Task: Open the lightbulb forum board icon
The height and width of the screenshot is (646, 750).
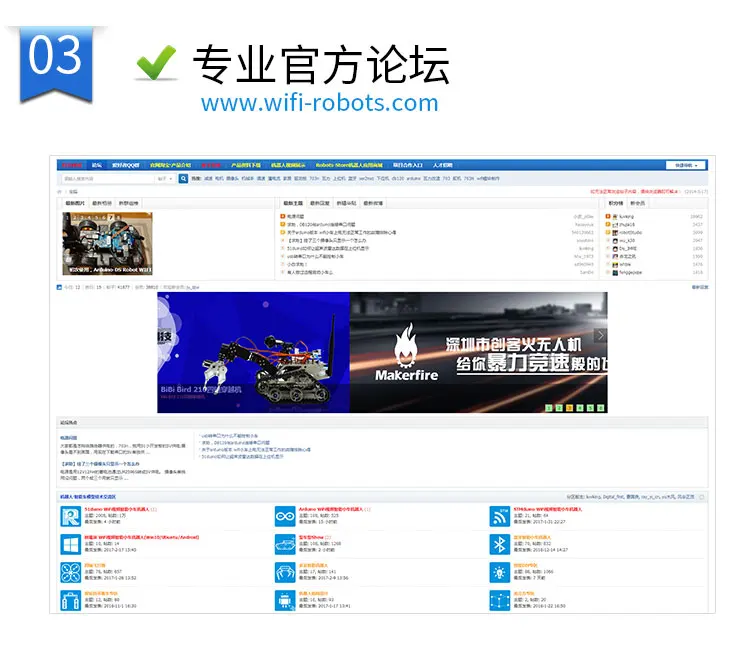Action: coord(499,572)
